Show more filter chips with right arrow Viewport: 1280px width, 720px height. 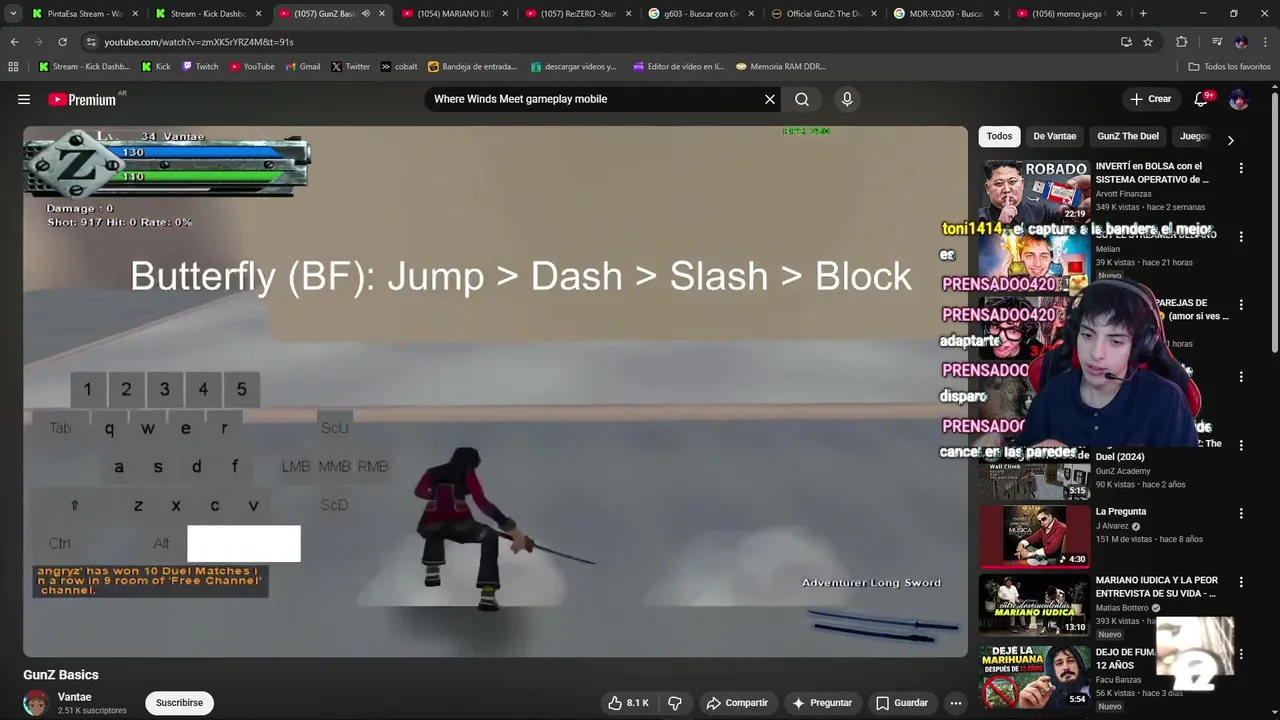[x=1230, y=140]
